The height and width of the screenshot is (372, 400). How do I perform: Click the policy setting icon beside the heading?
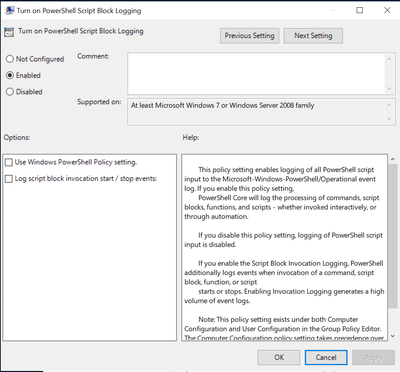coord(9,32)
